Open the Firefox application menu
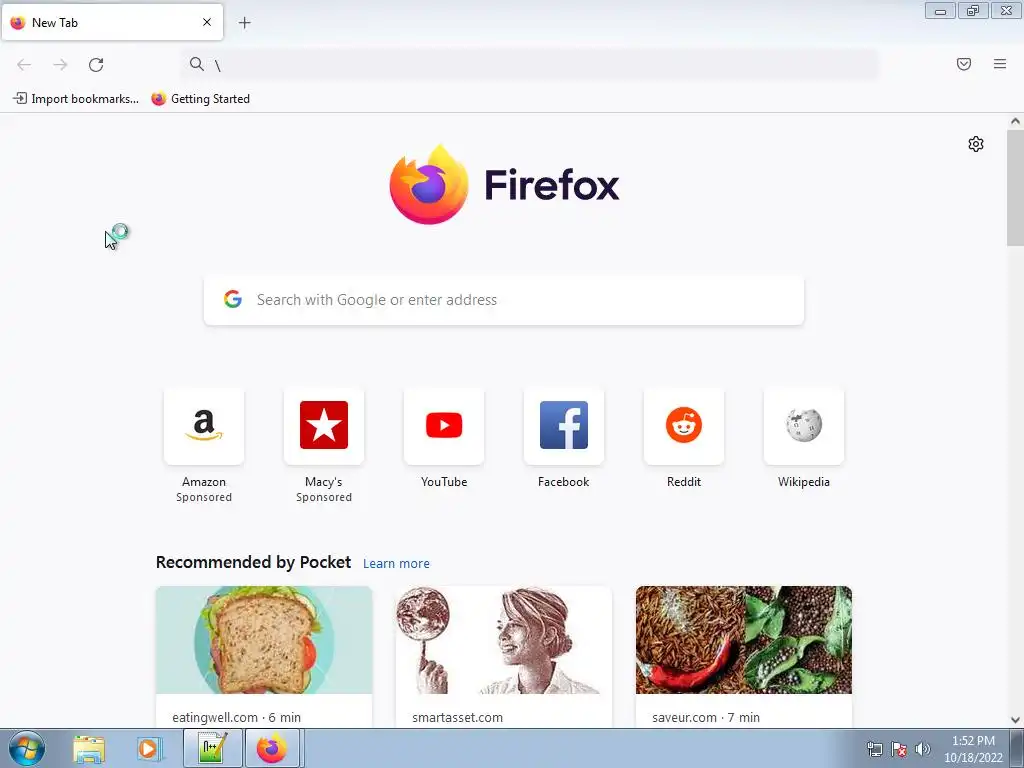 1000,63
